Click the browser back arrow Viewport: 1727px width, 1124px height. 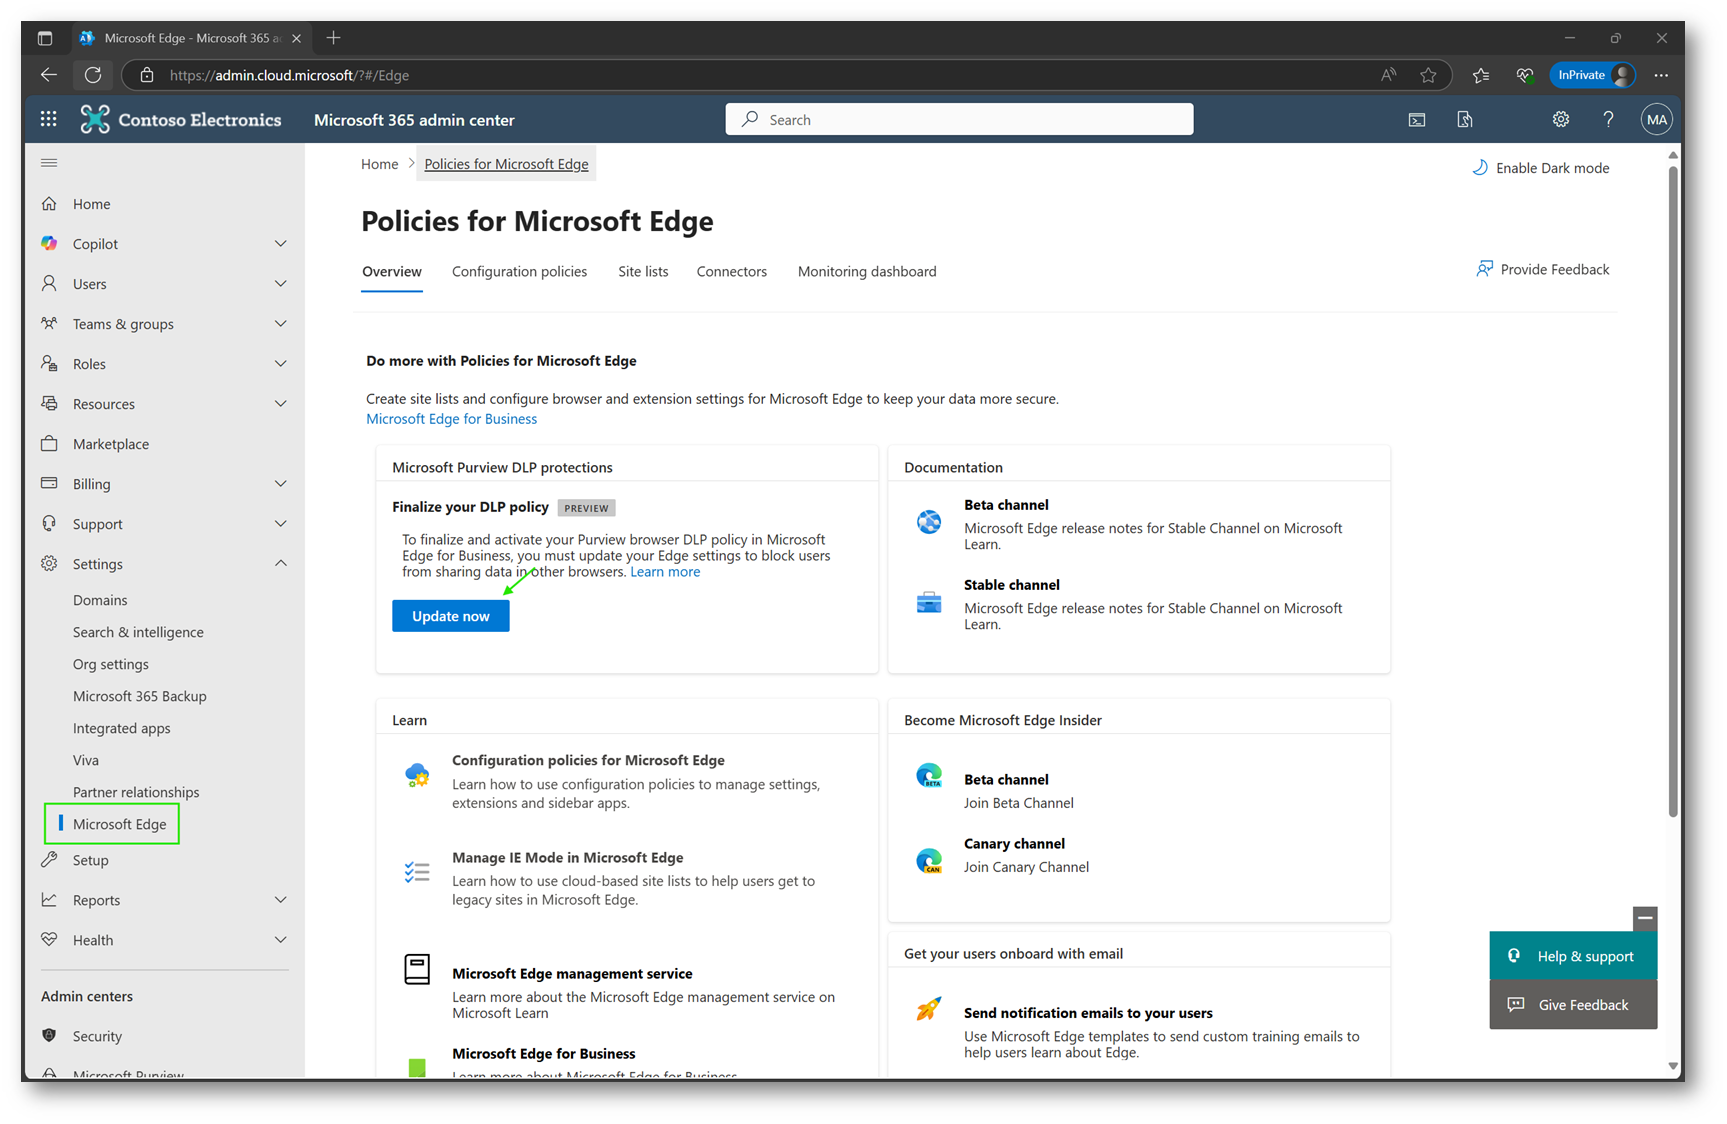pos(48,75)
